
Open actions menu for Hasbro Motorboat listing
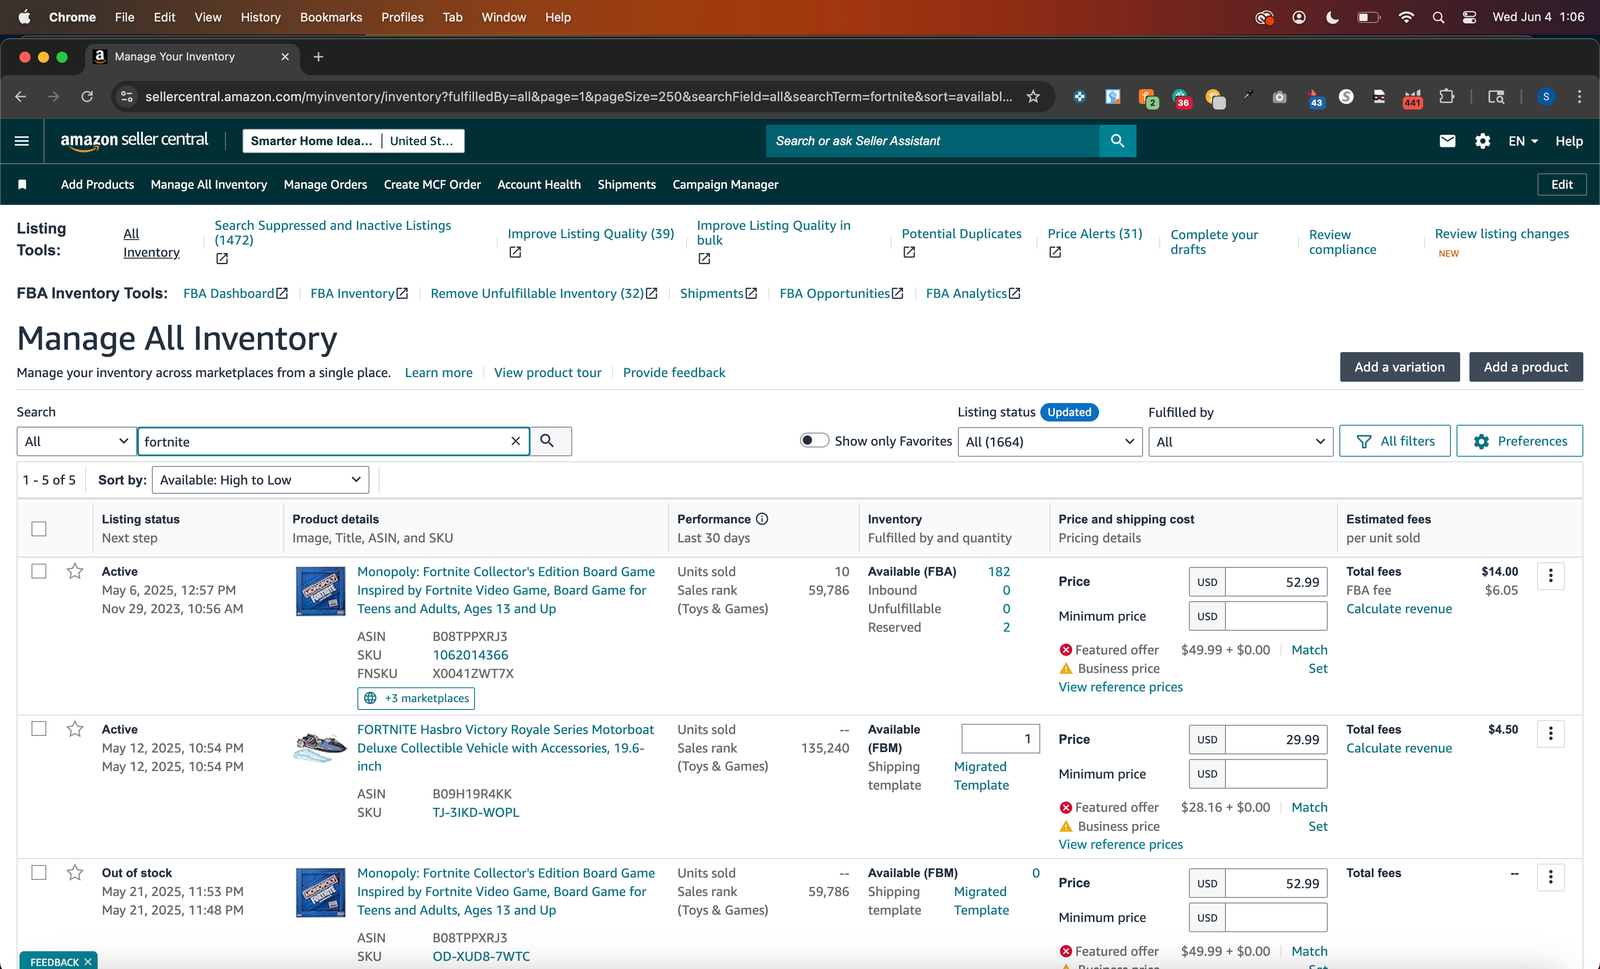click(1551, 734)
